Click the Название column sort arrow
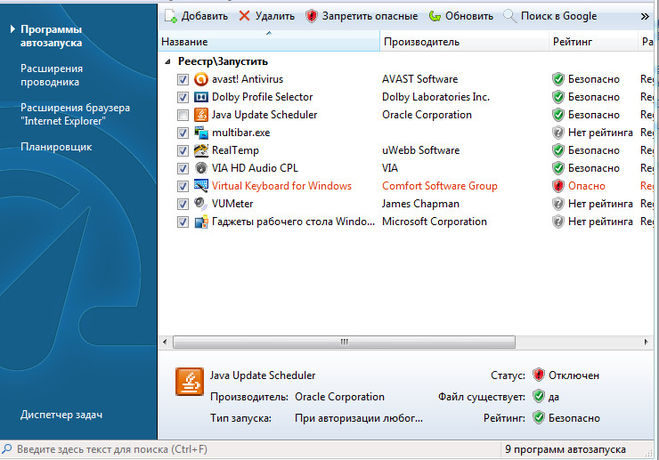 (269, 33)
